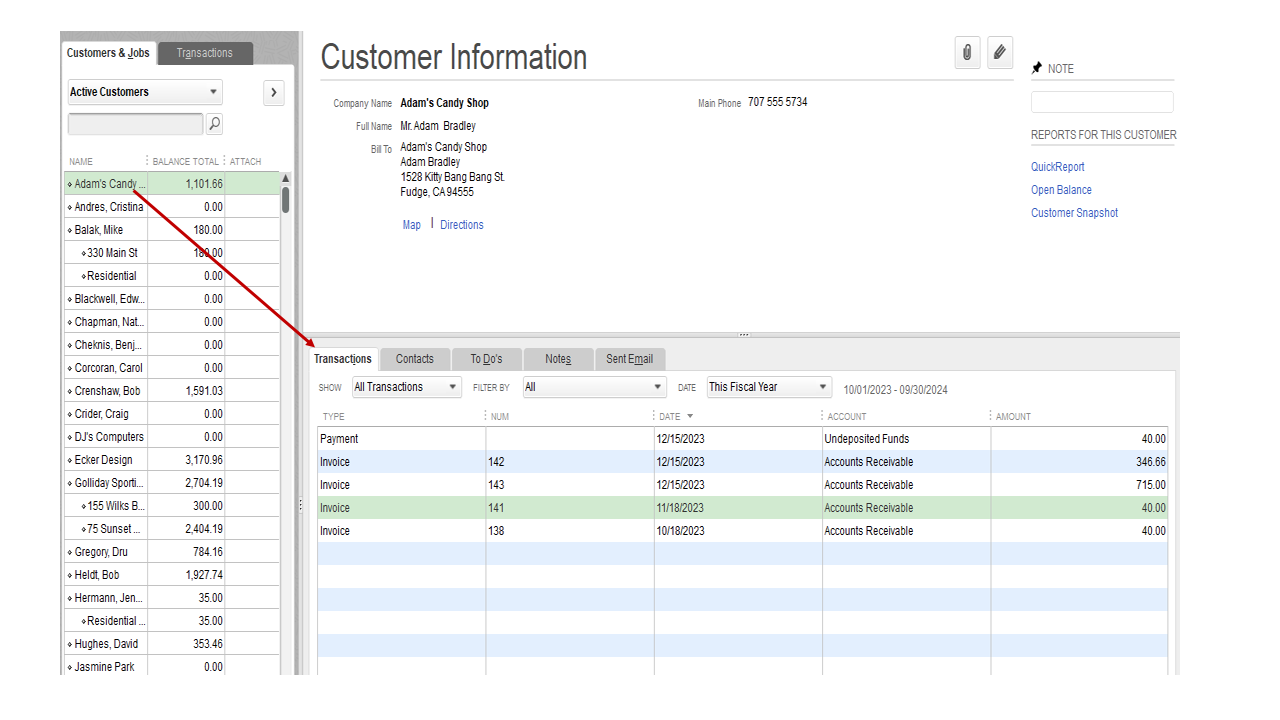Click the NOTE input field
This screenshot has width=1280, height=720.
point(1101,101)
